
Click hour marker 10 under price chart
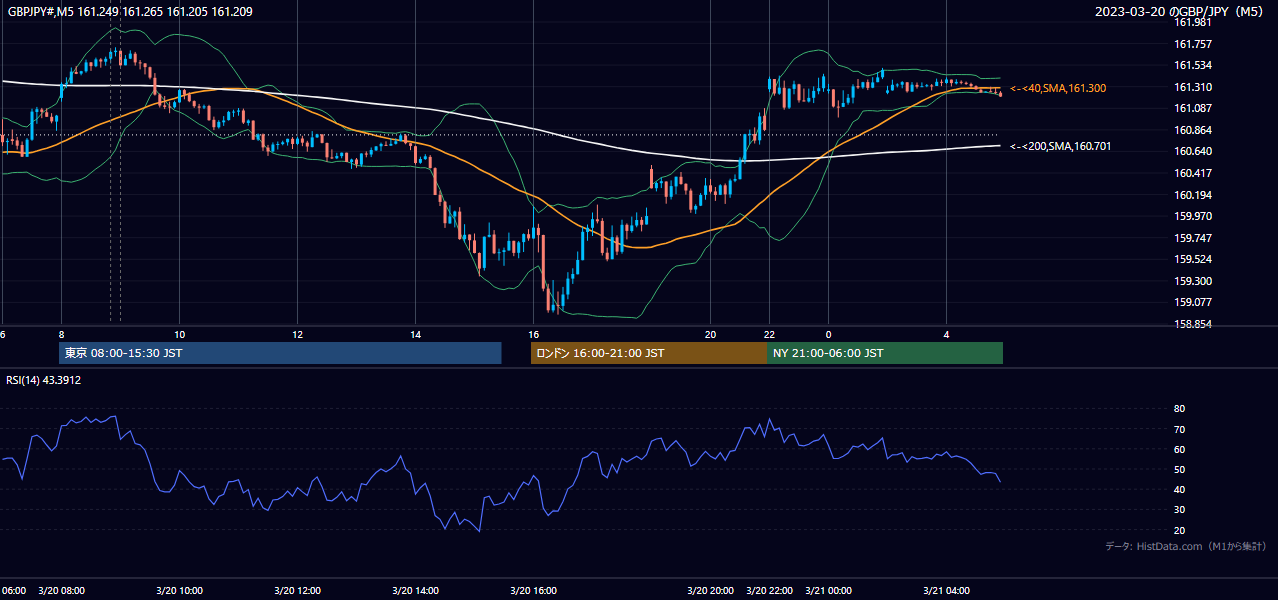179,334
